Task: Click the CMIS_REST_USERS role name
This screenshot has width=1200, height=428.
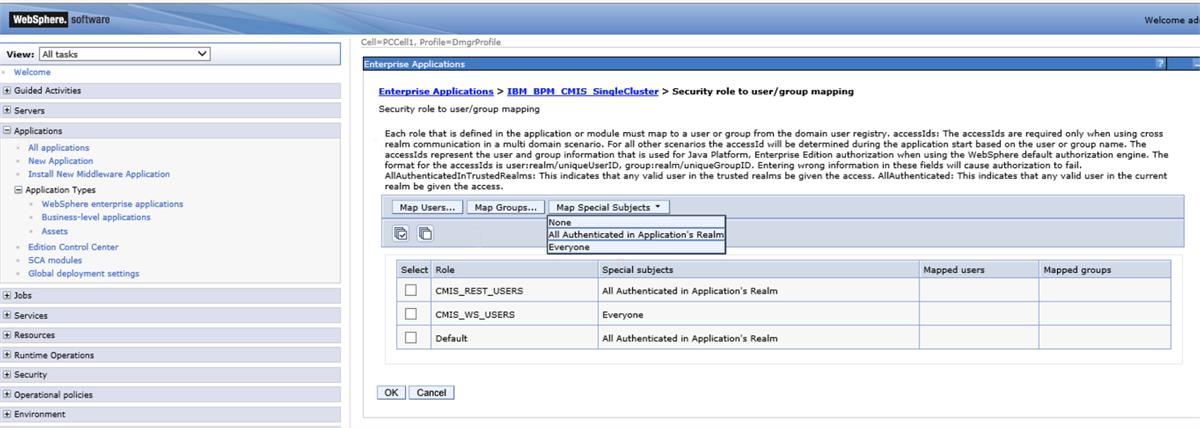Action: (x=479, y=291)
